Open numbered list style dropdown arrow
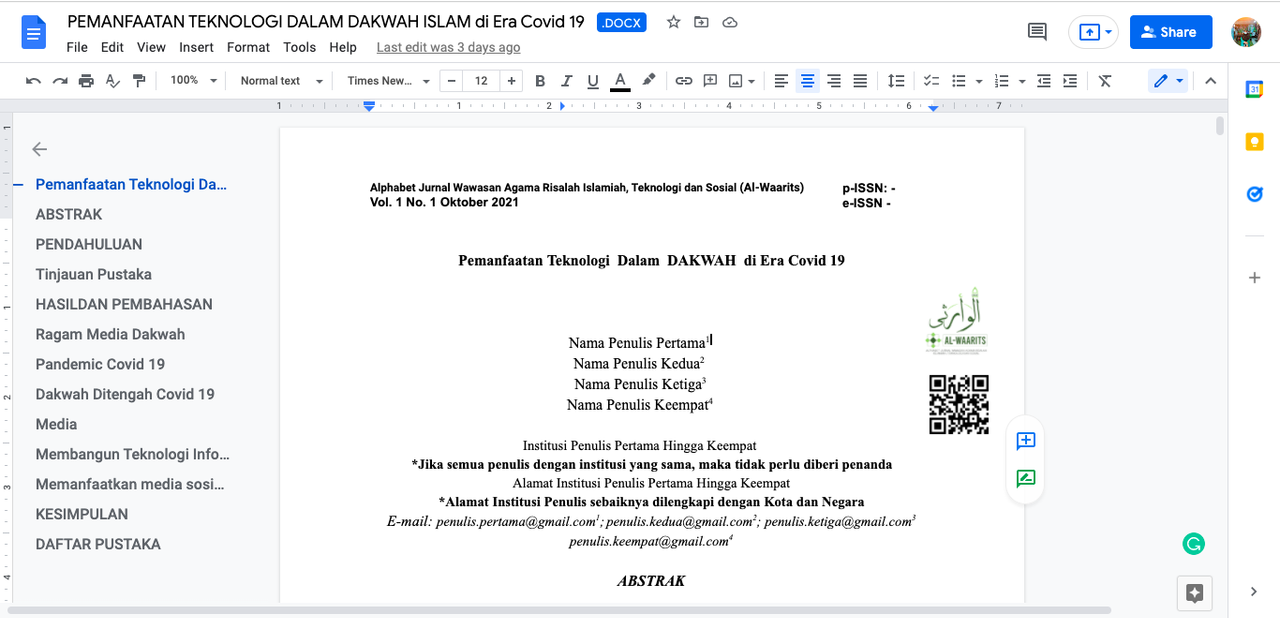This screenshot has width=1280, height=618. tap(1022, 81)
